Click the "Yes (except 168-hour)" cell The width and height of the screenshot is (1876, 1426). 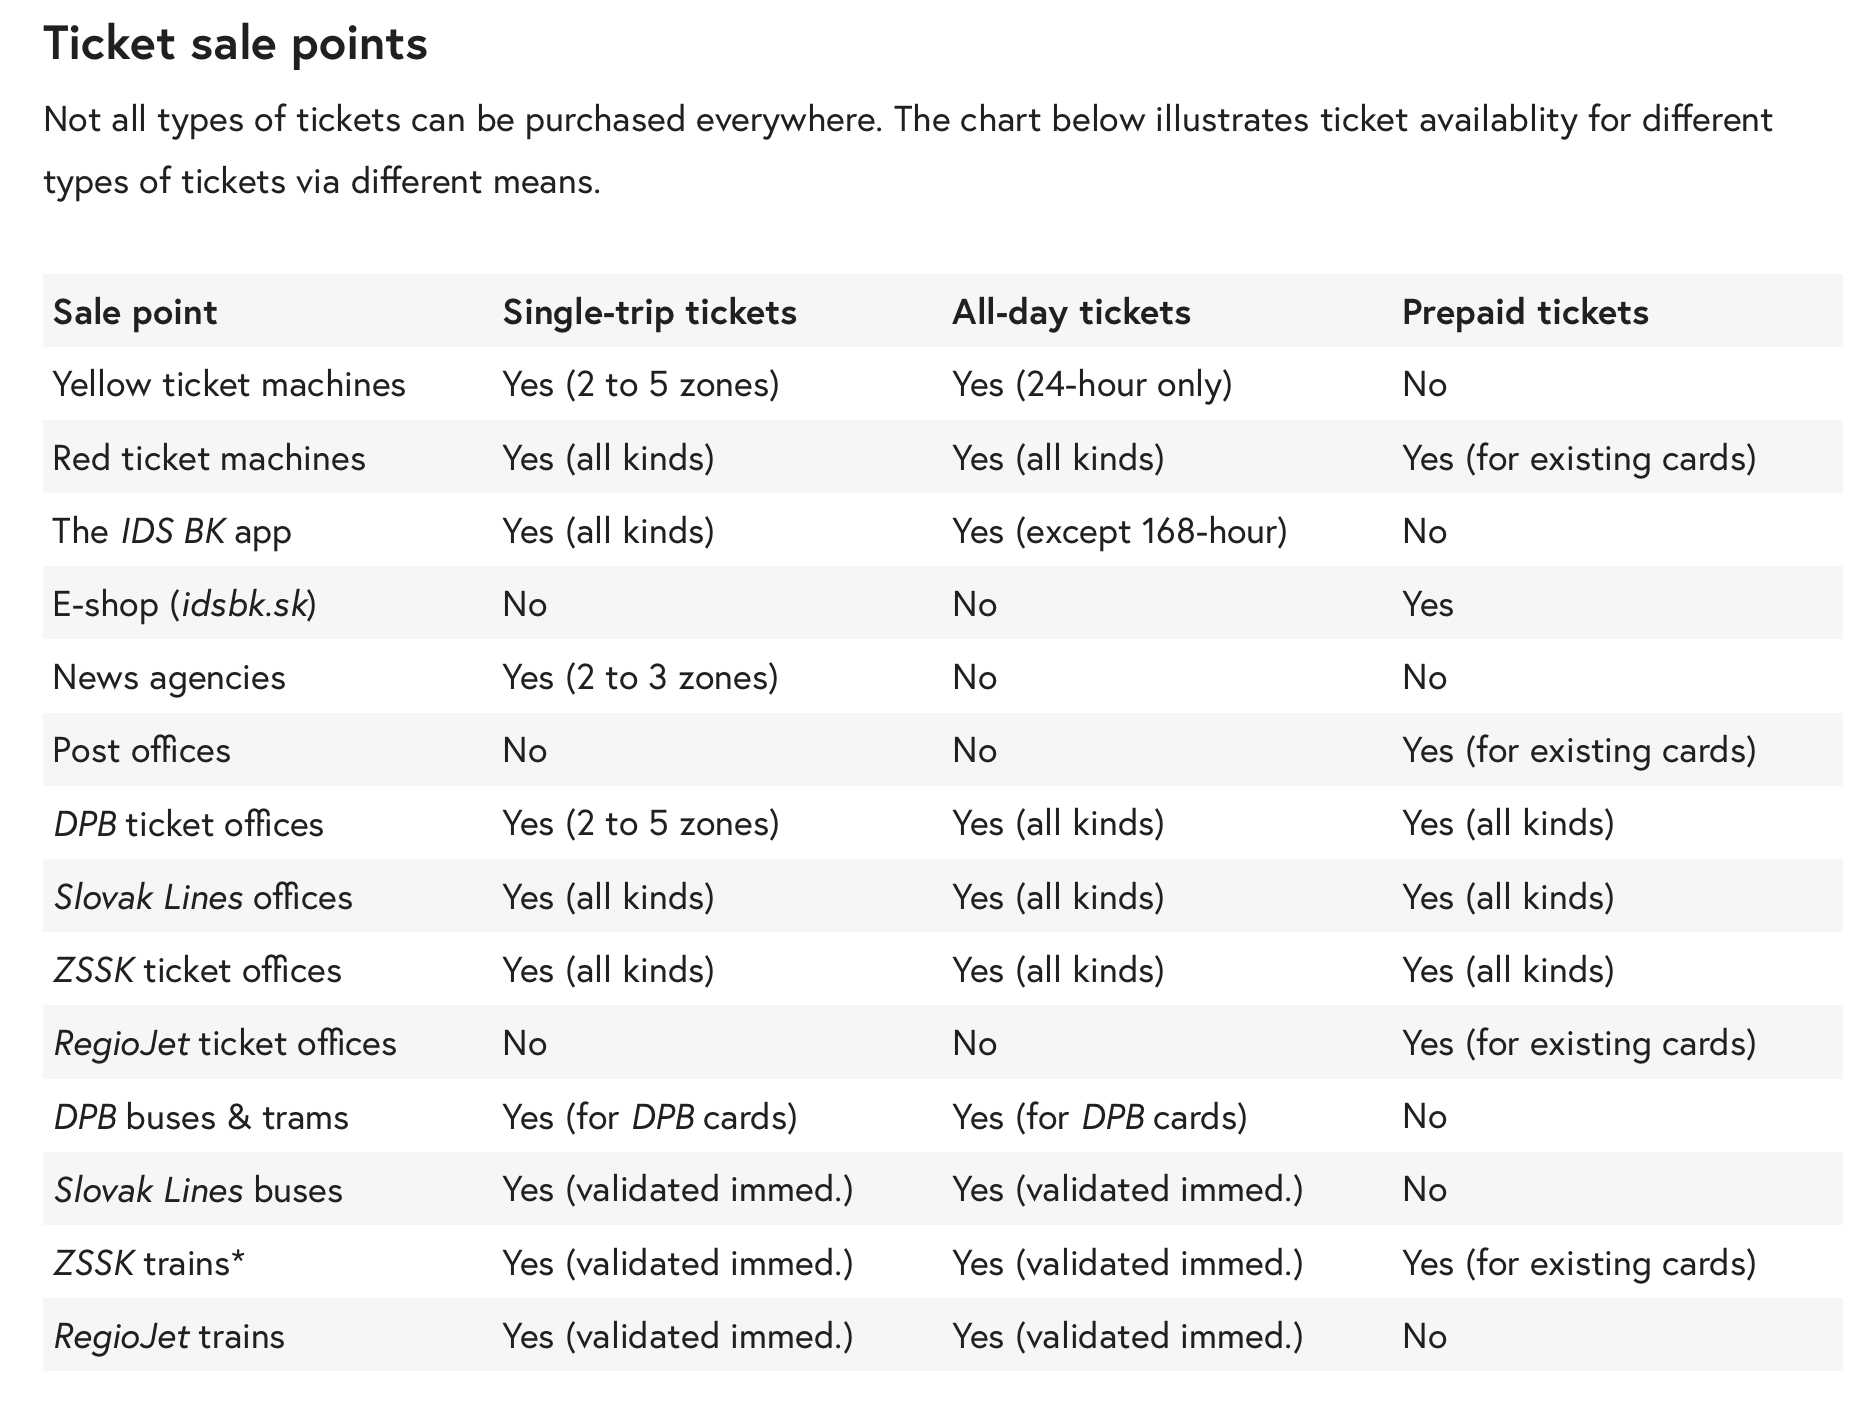(1120, 531)
